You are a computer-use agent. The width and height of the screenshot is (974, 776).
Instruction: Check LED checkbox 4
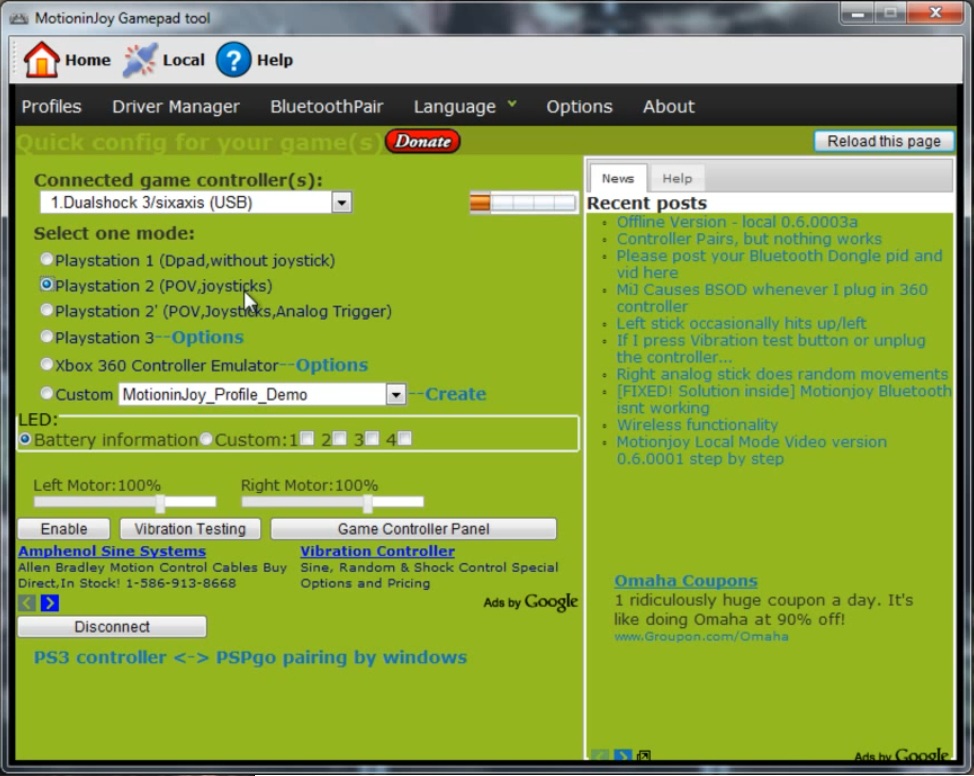pyautogui.click(x=405, y=439)
